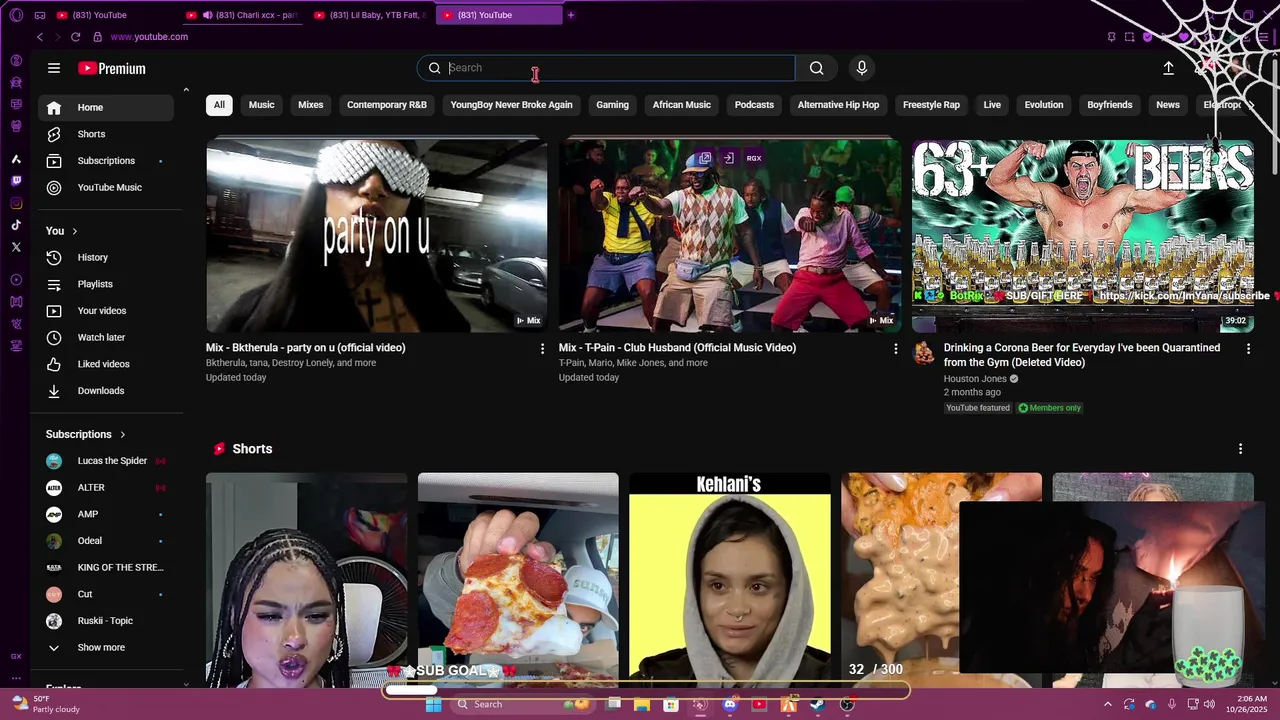Expand Show more subscriptions
This screenshot has height=720, width=1280.
coord(106,648)
